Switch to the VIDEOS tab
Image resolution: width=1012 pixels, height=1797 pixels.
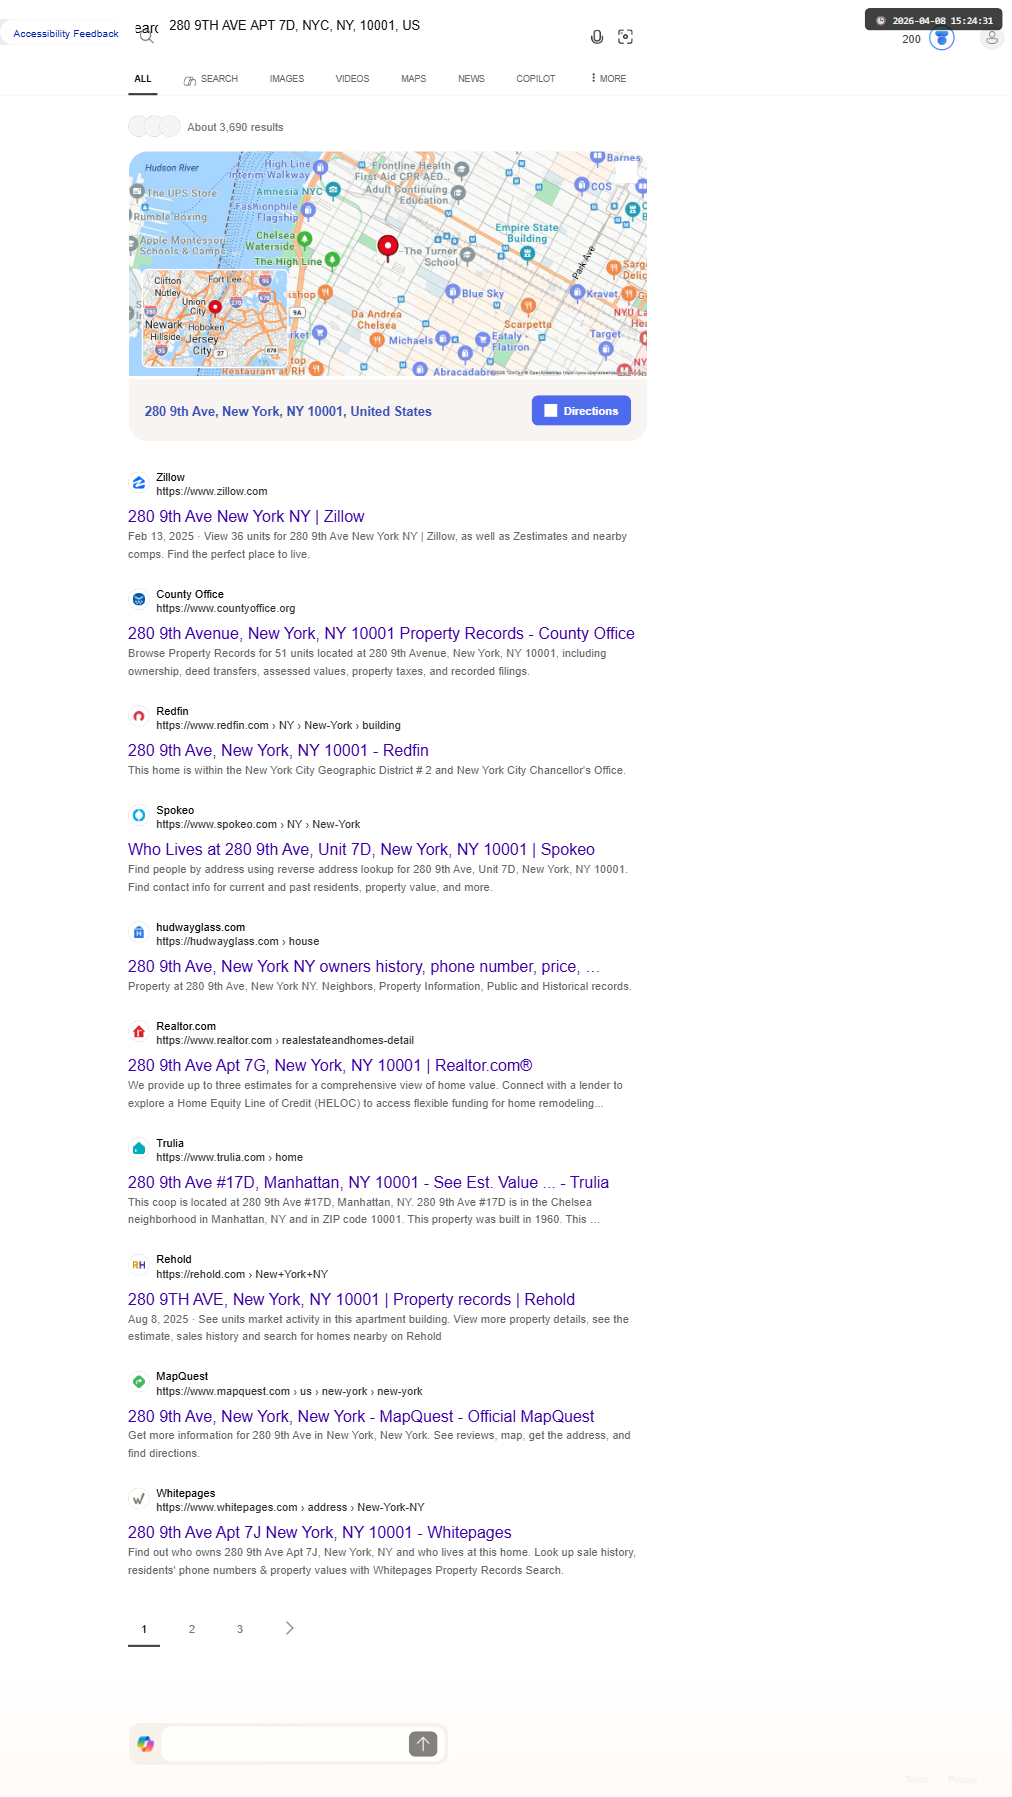(352, 79)
